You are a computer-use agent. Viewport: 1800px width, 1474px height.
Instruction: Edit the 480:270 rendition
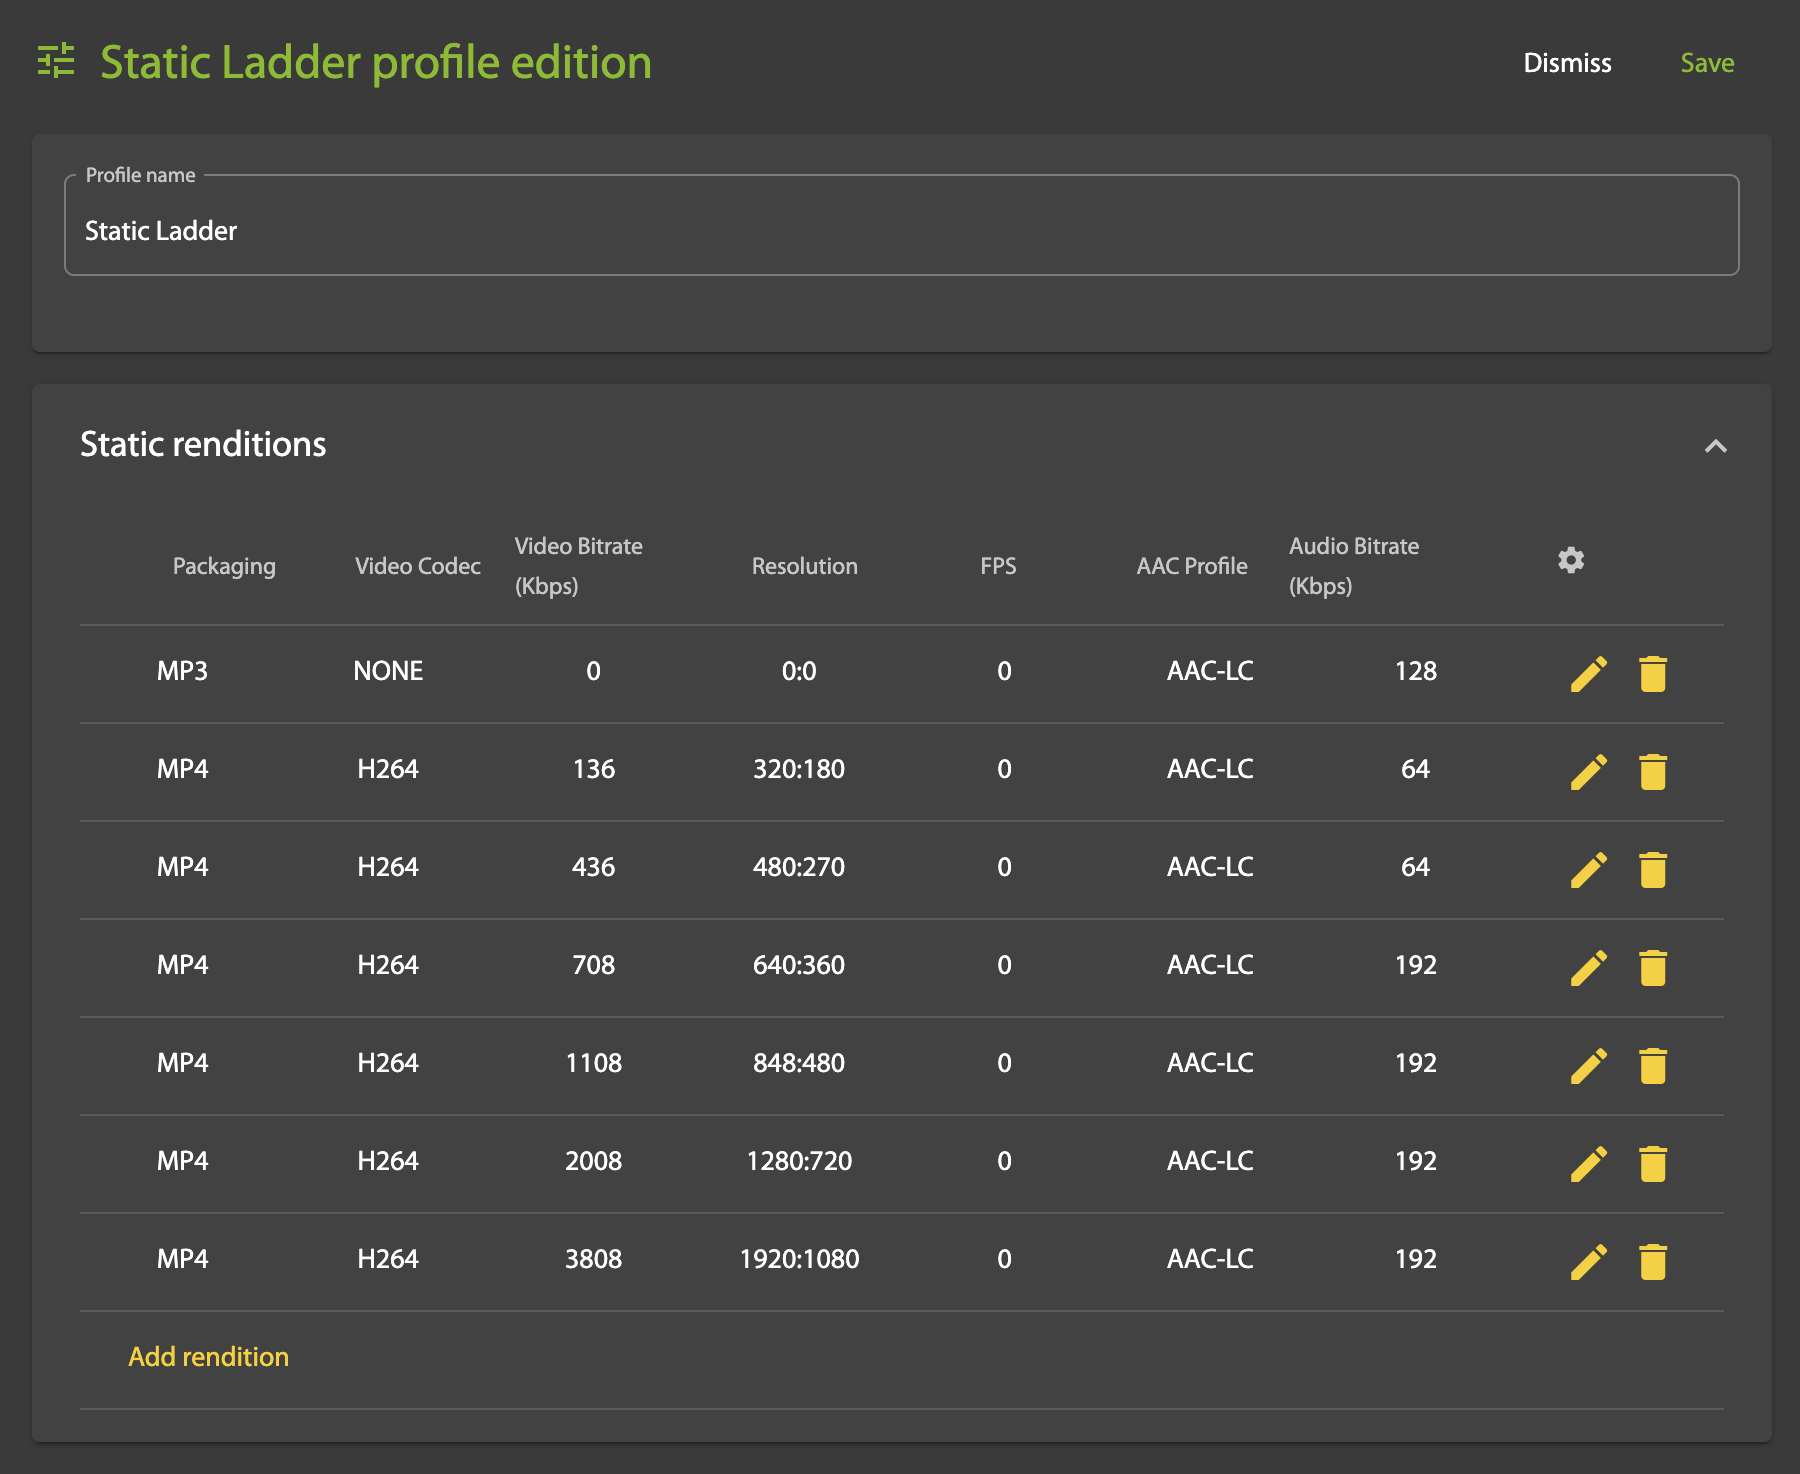coord(1589,868)
